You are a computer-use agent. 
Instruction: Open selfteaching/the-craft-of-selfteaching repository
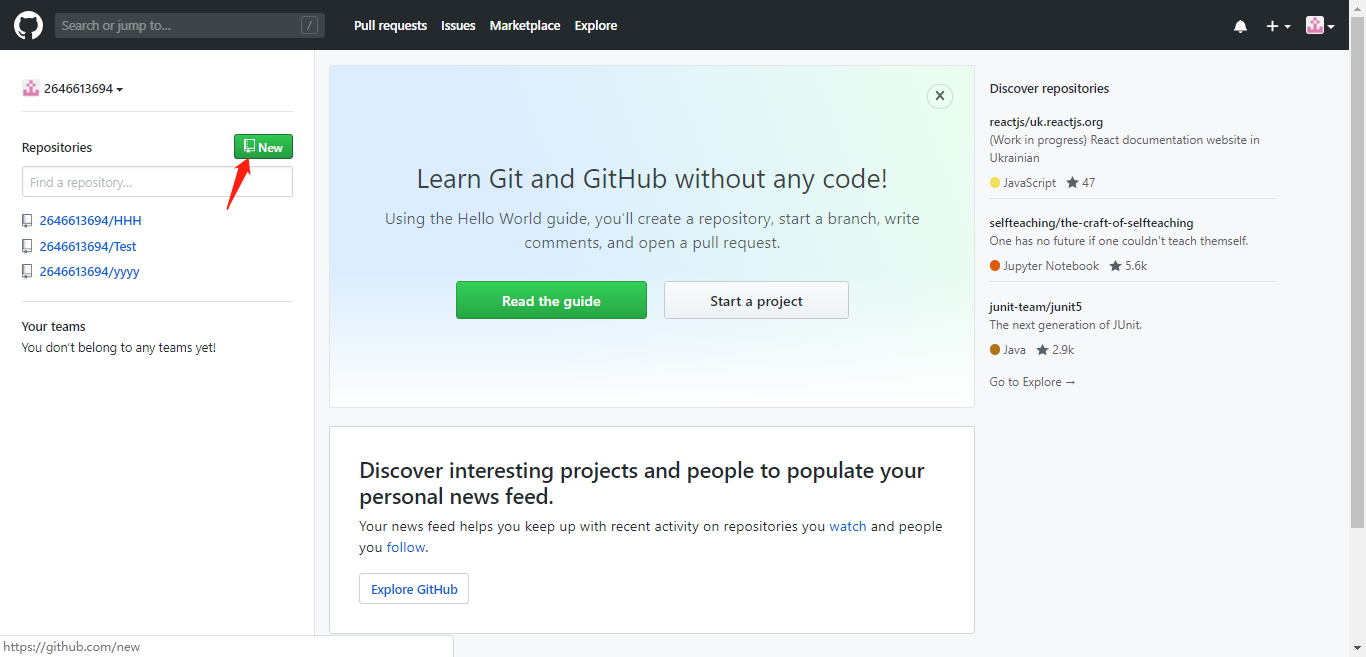(x=1091, y=223)
